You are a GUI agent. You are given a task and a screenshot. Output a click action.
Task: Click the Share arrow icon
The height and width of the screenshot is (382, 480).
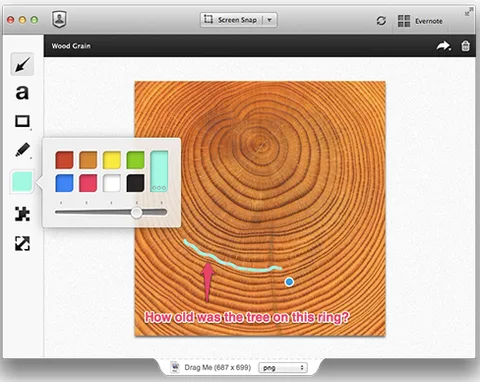pyautogui.click(x=444, y=46)
